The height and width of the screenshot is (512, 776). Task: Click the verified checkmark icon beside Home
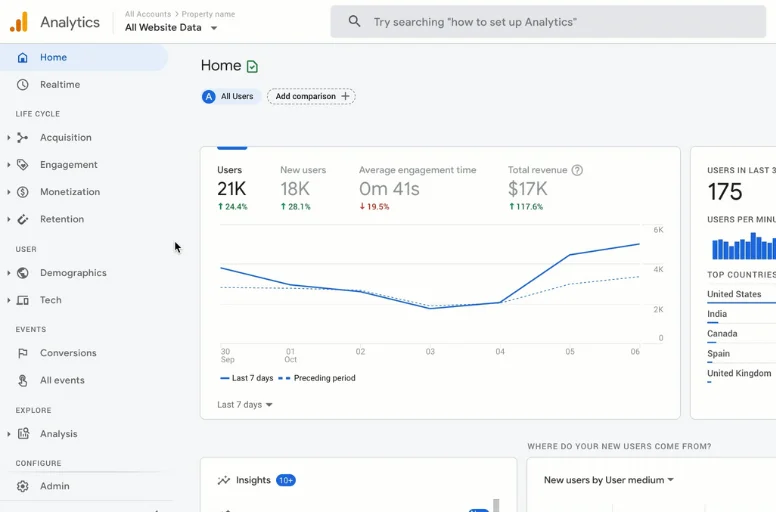coord(252,66)
